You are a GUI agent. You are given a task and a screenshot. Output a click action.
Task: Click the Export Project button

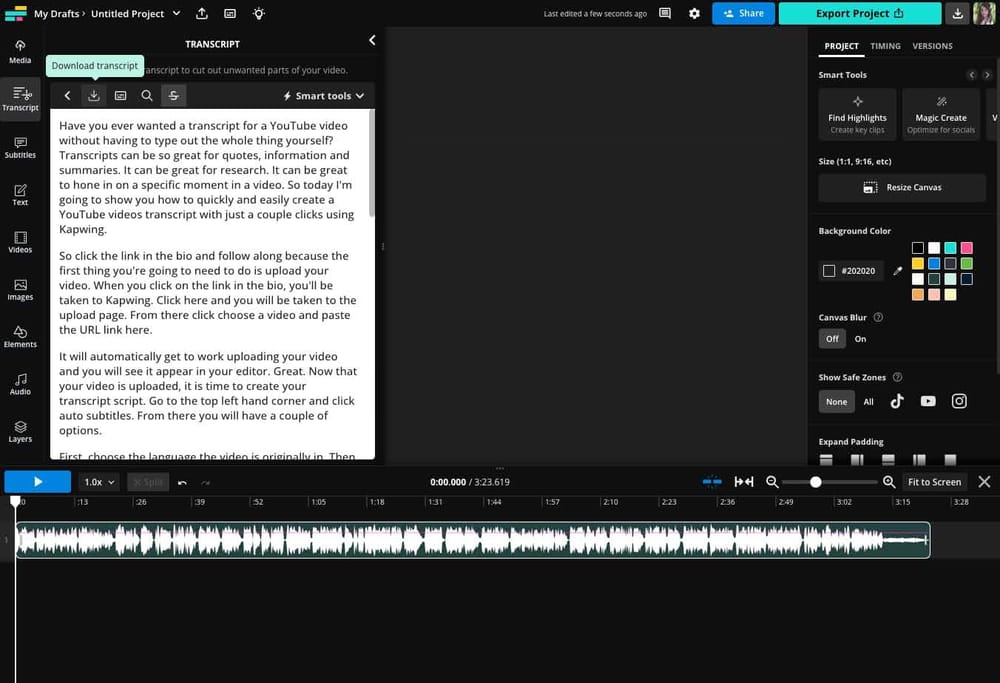coord(858,13)
